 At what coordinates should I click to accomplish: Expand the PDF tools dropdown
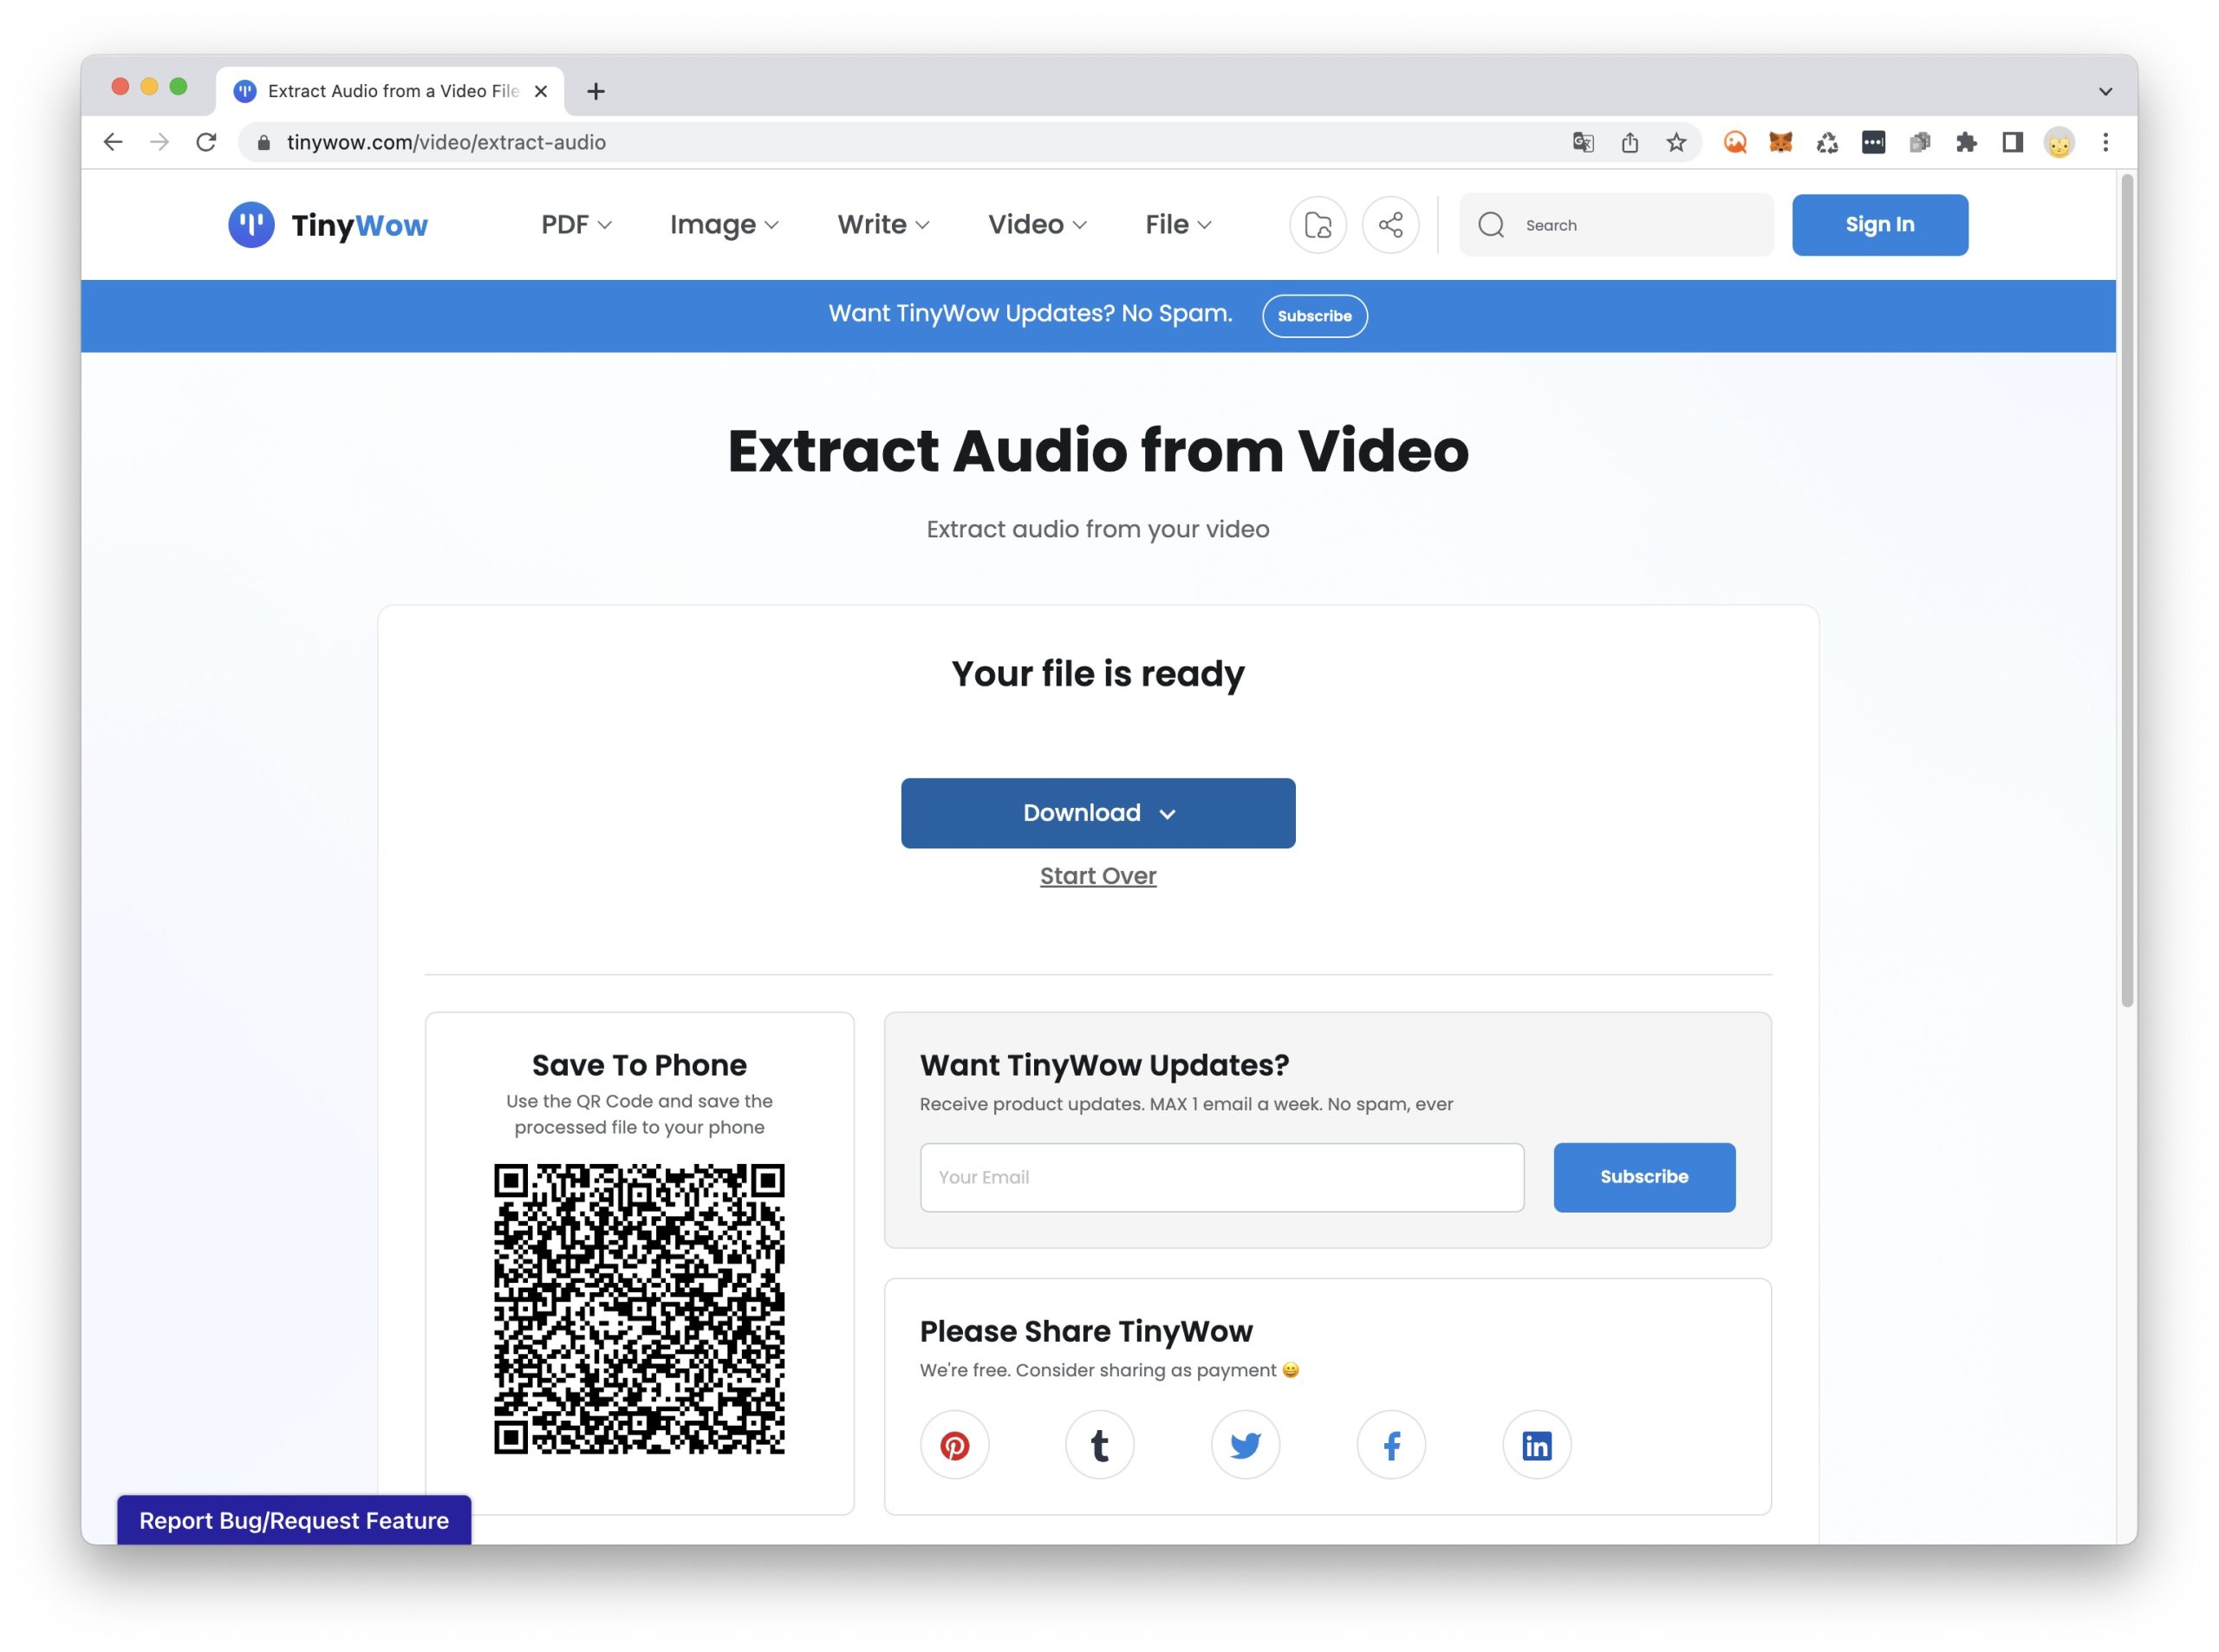coord(576,225)
